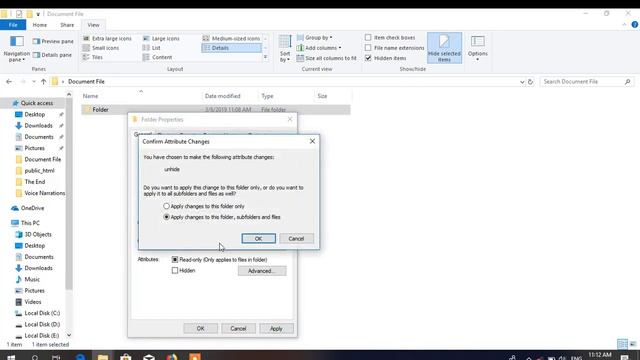Select Apply changes to subfolders and files
Image resolution: width=640 pixels, height=360 pixels.
[167, 217]
